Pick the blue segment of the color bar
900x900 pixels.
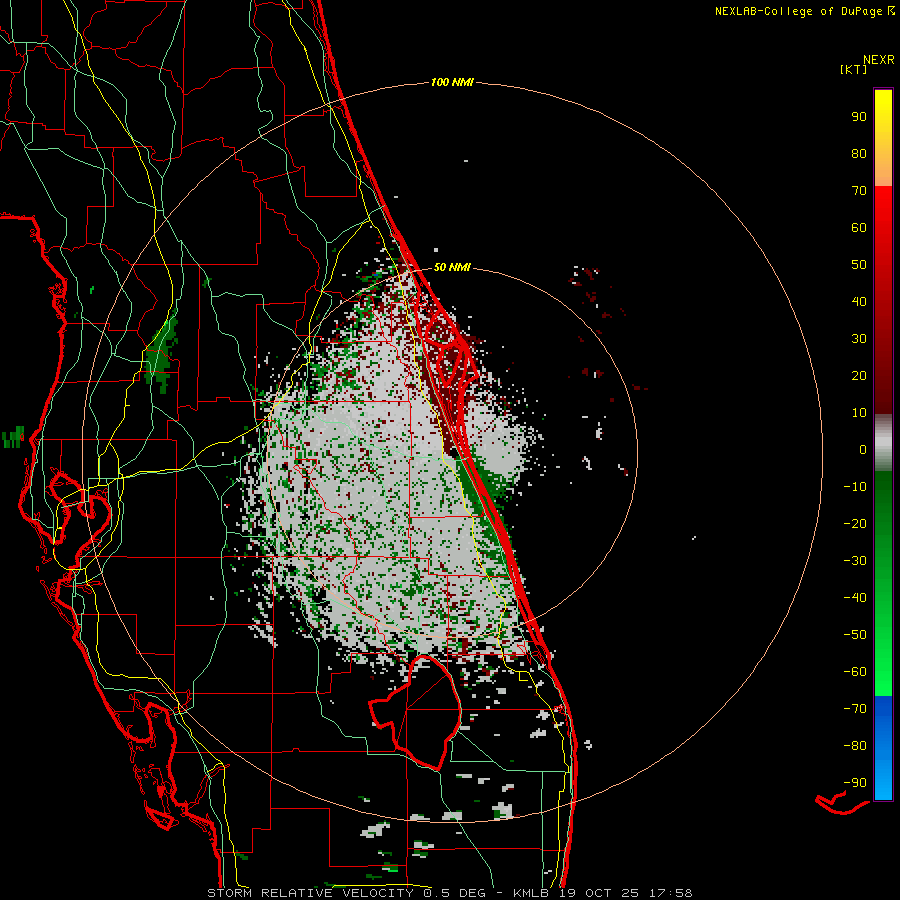click(x=883, y=748)
